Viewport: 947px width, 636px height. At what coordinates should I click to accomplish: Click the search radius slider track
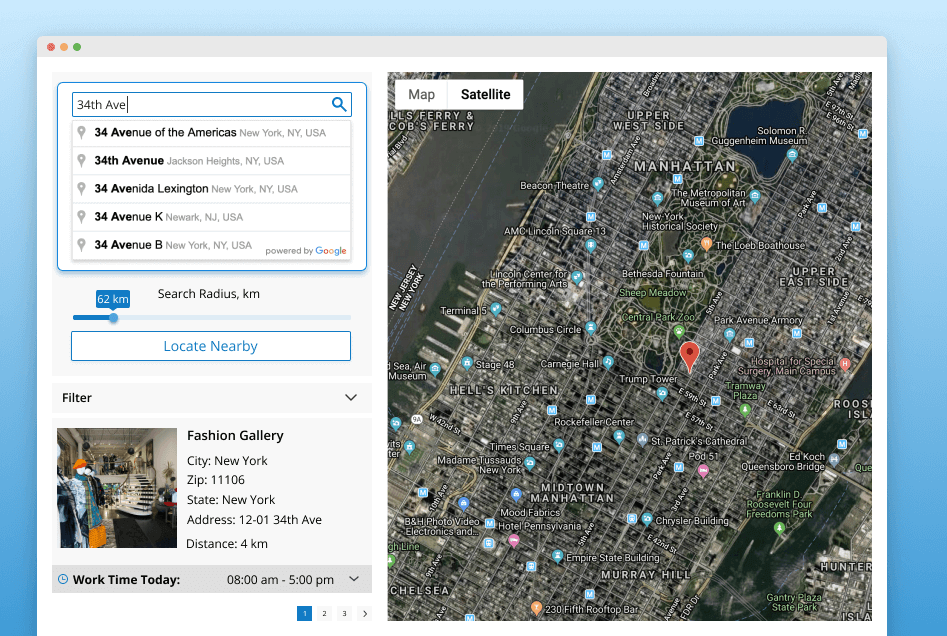pyautogui.click(x=211, y=318)
